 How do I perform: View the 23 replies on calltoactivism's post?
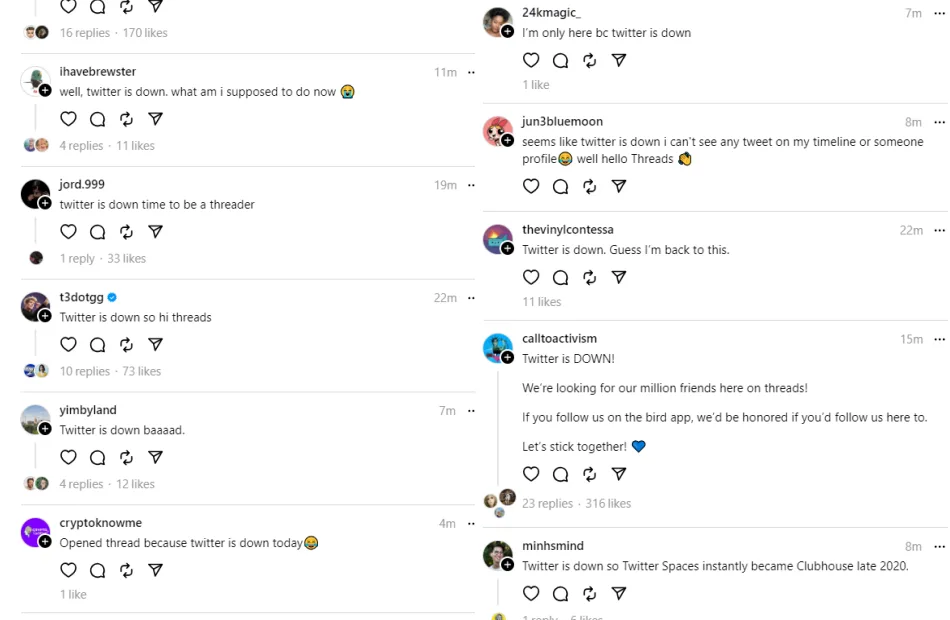pyautogui.click(x=548, y=504)
